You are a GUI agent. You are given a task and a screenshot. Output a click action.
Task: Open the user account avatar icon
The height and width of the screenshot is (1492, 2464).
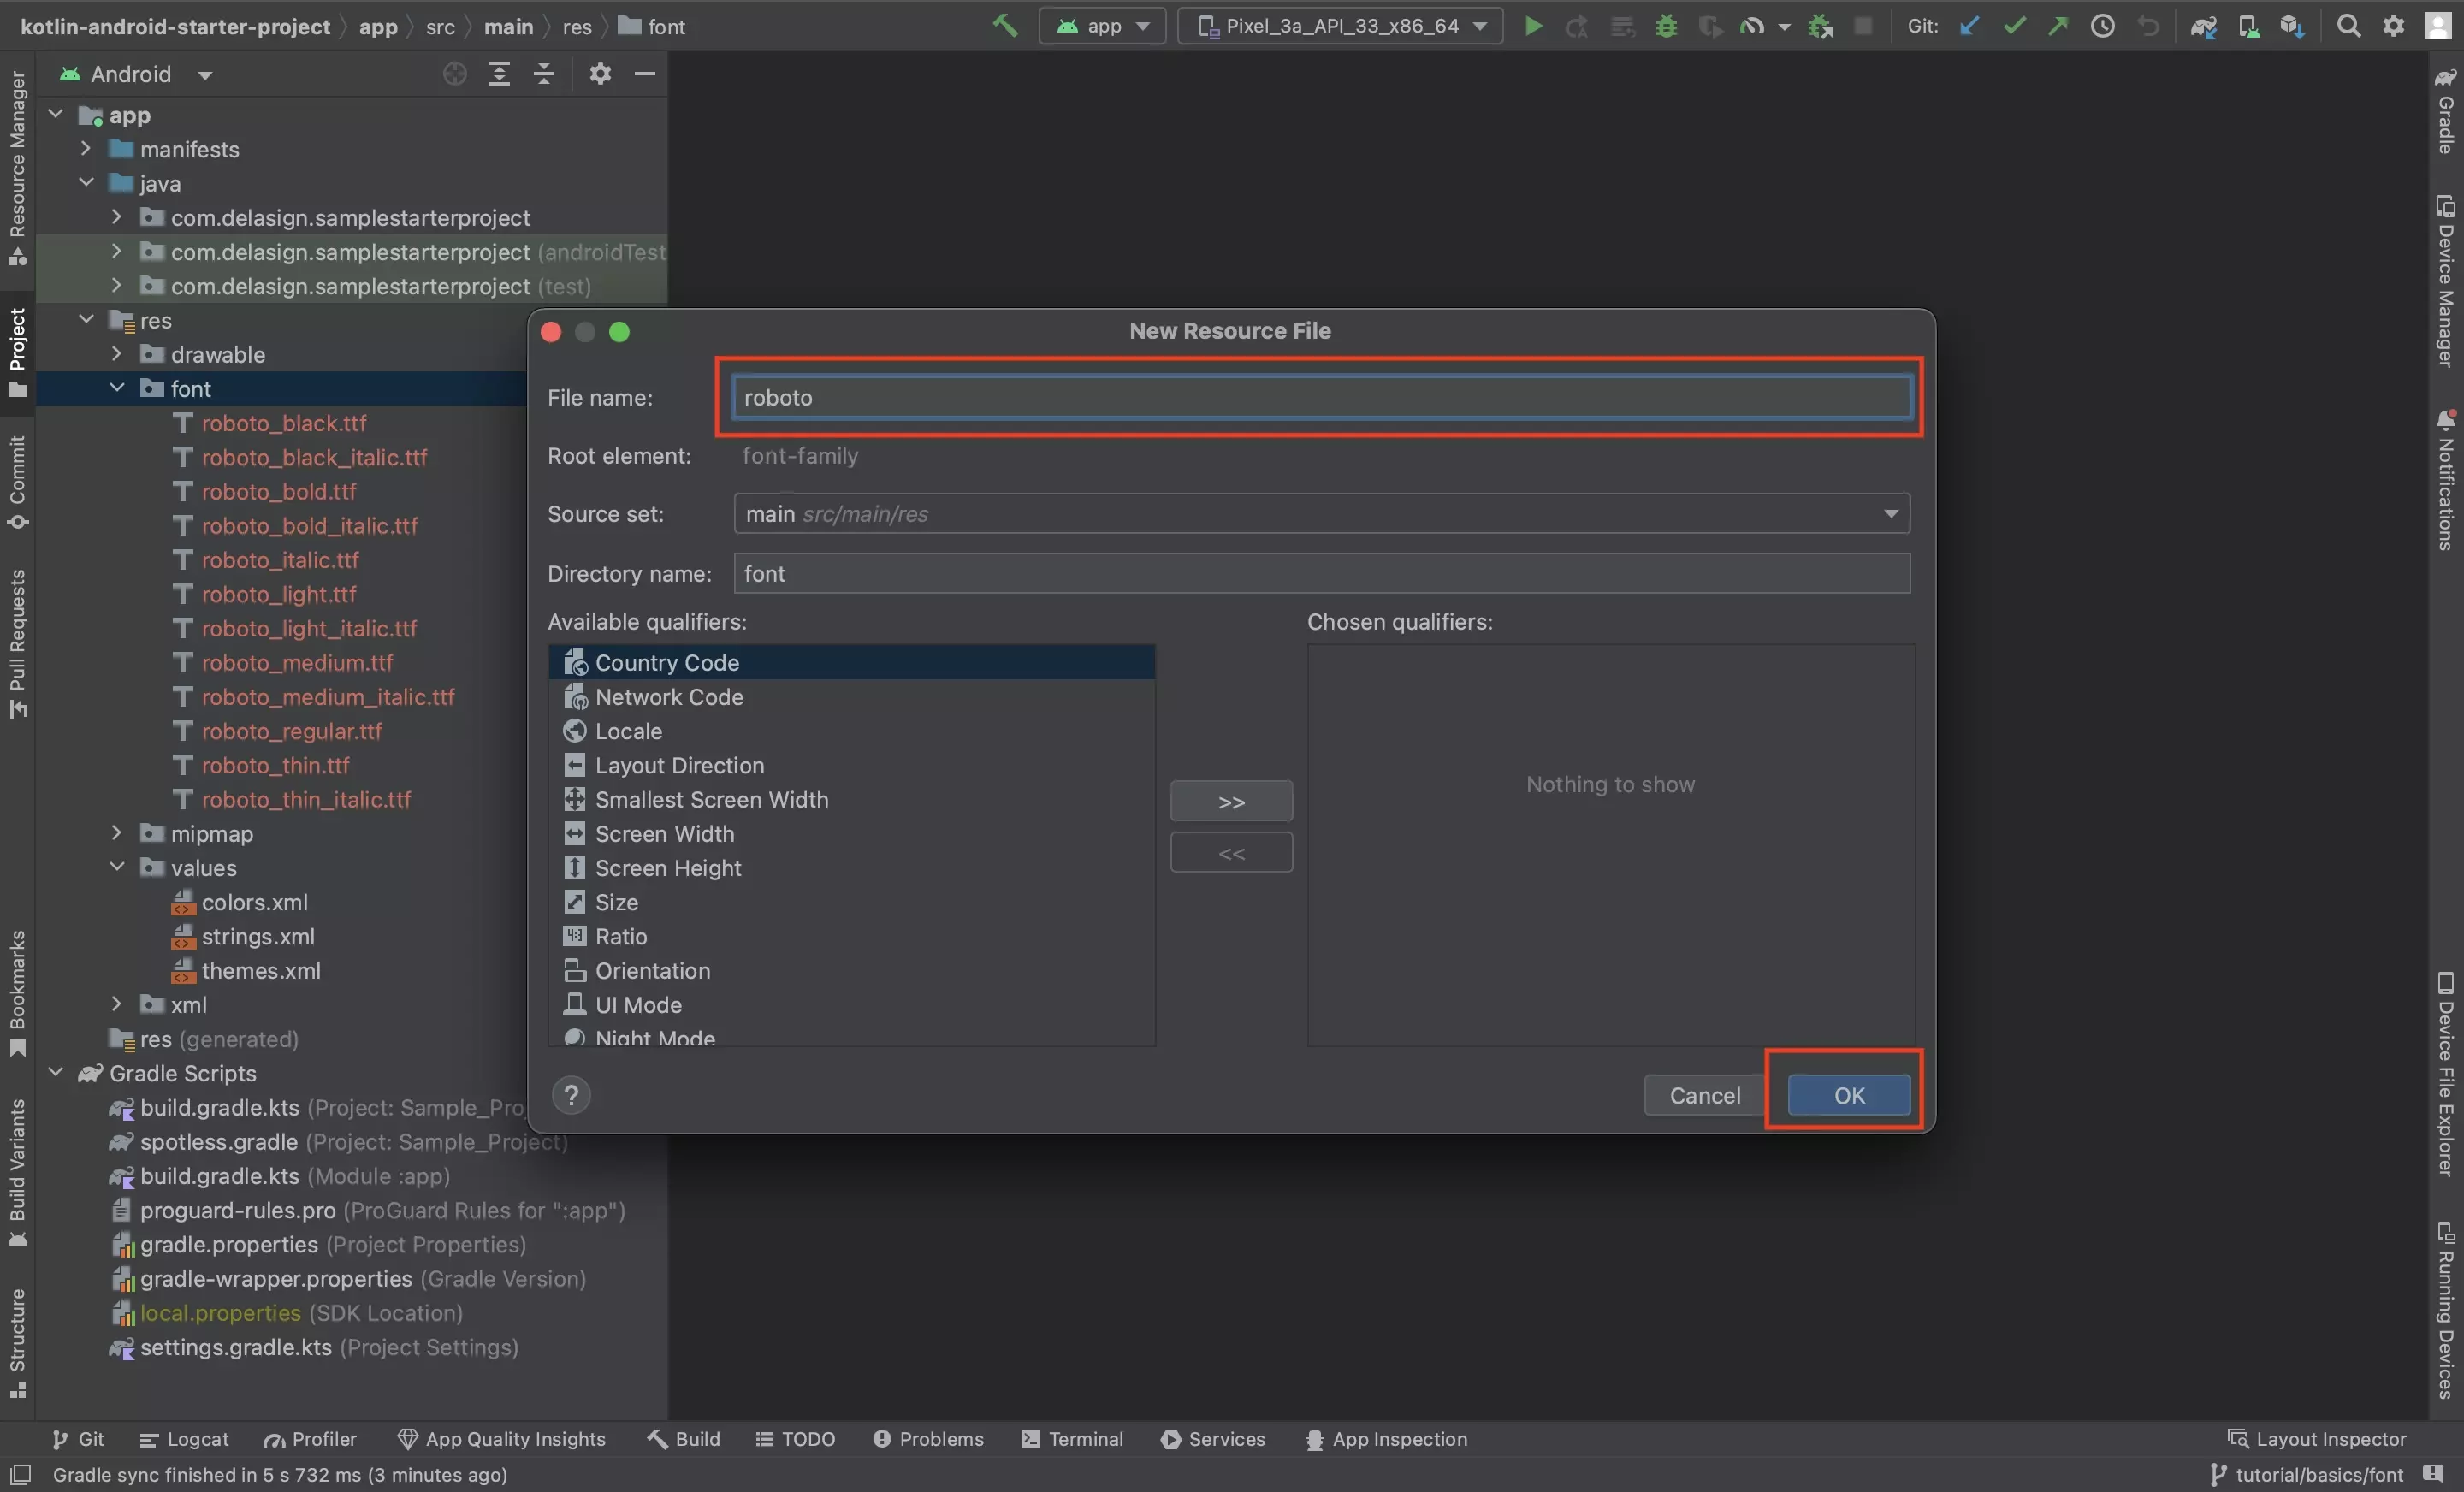[x=2438, y=26]
